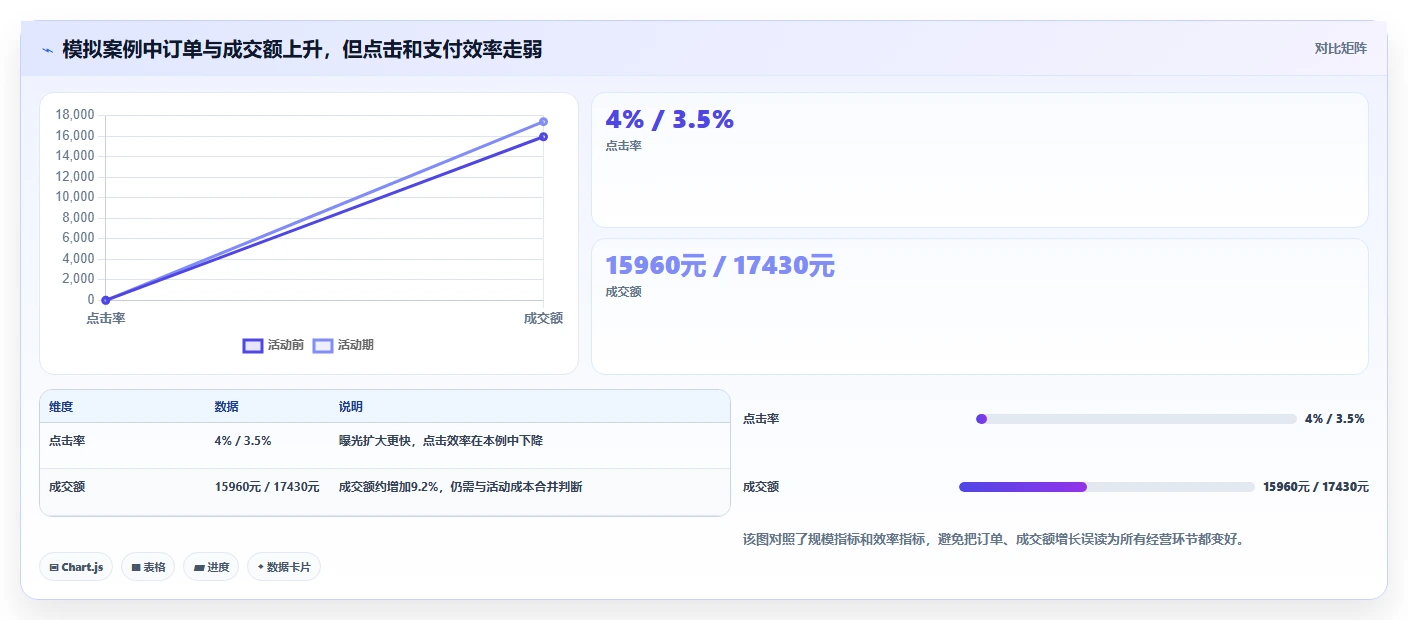Open the 4% / 3.5% data card

coord(979,160)
